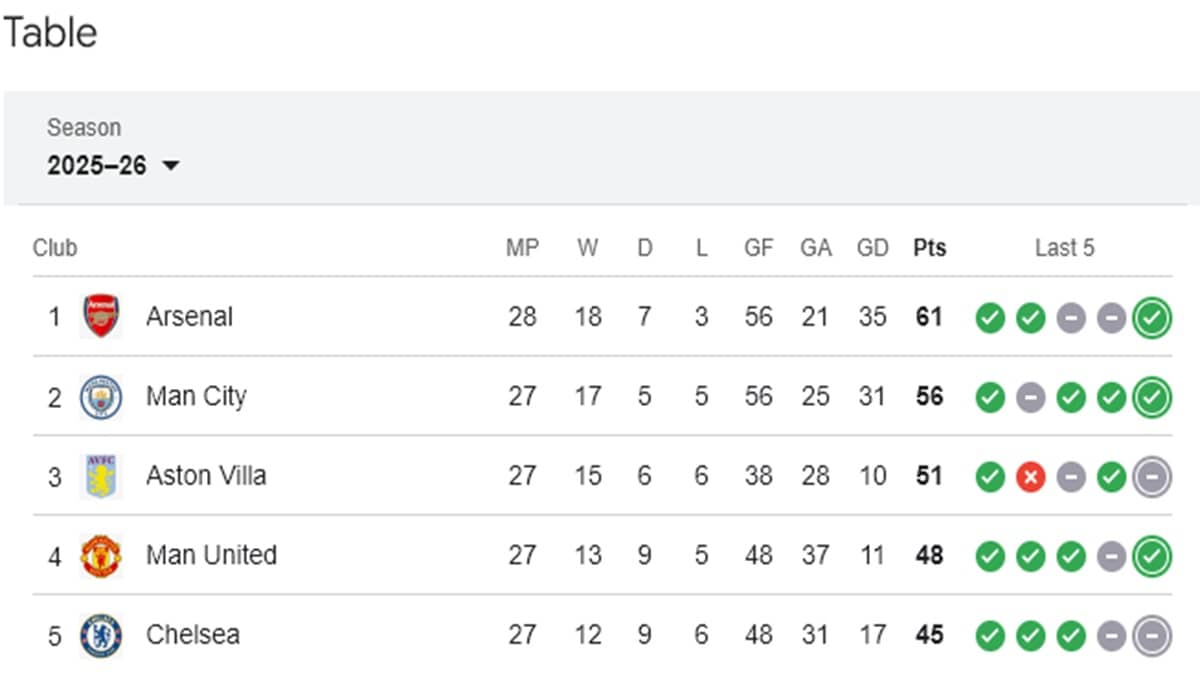Click the Last 5 column header
Viewport: 1200px width, 700px height.
click(x=1064, y=248)
